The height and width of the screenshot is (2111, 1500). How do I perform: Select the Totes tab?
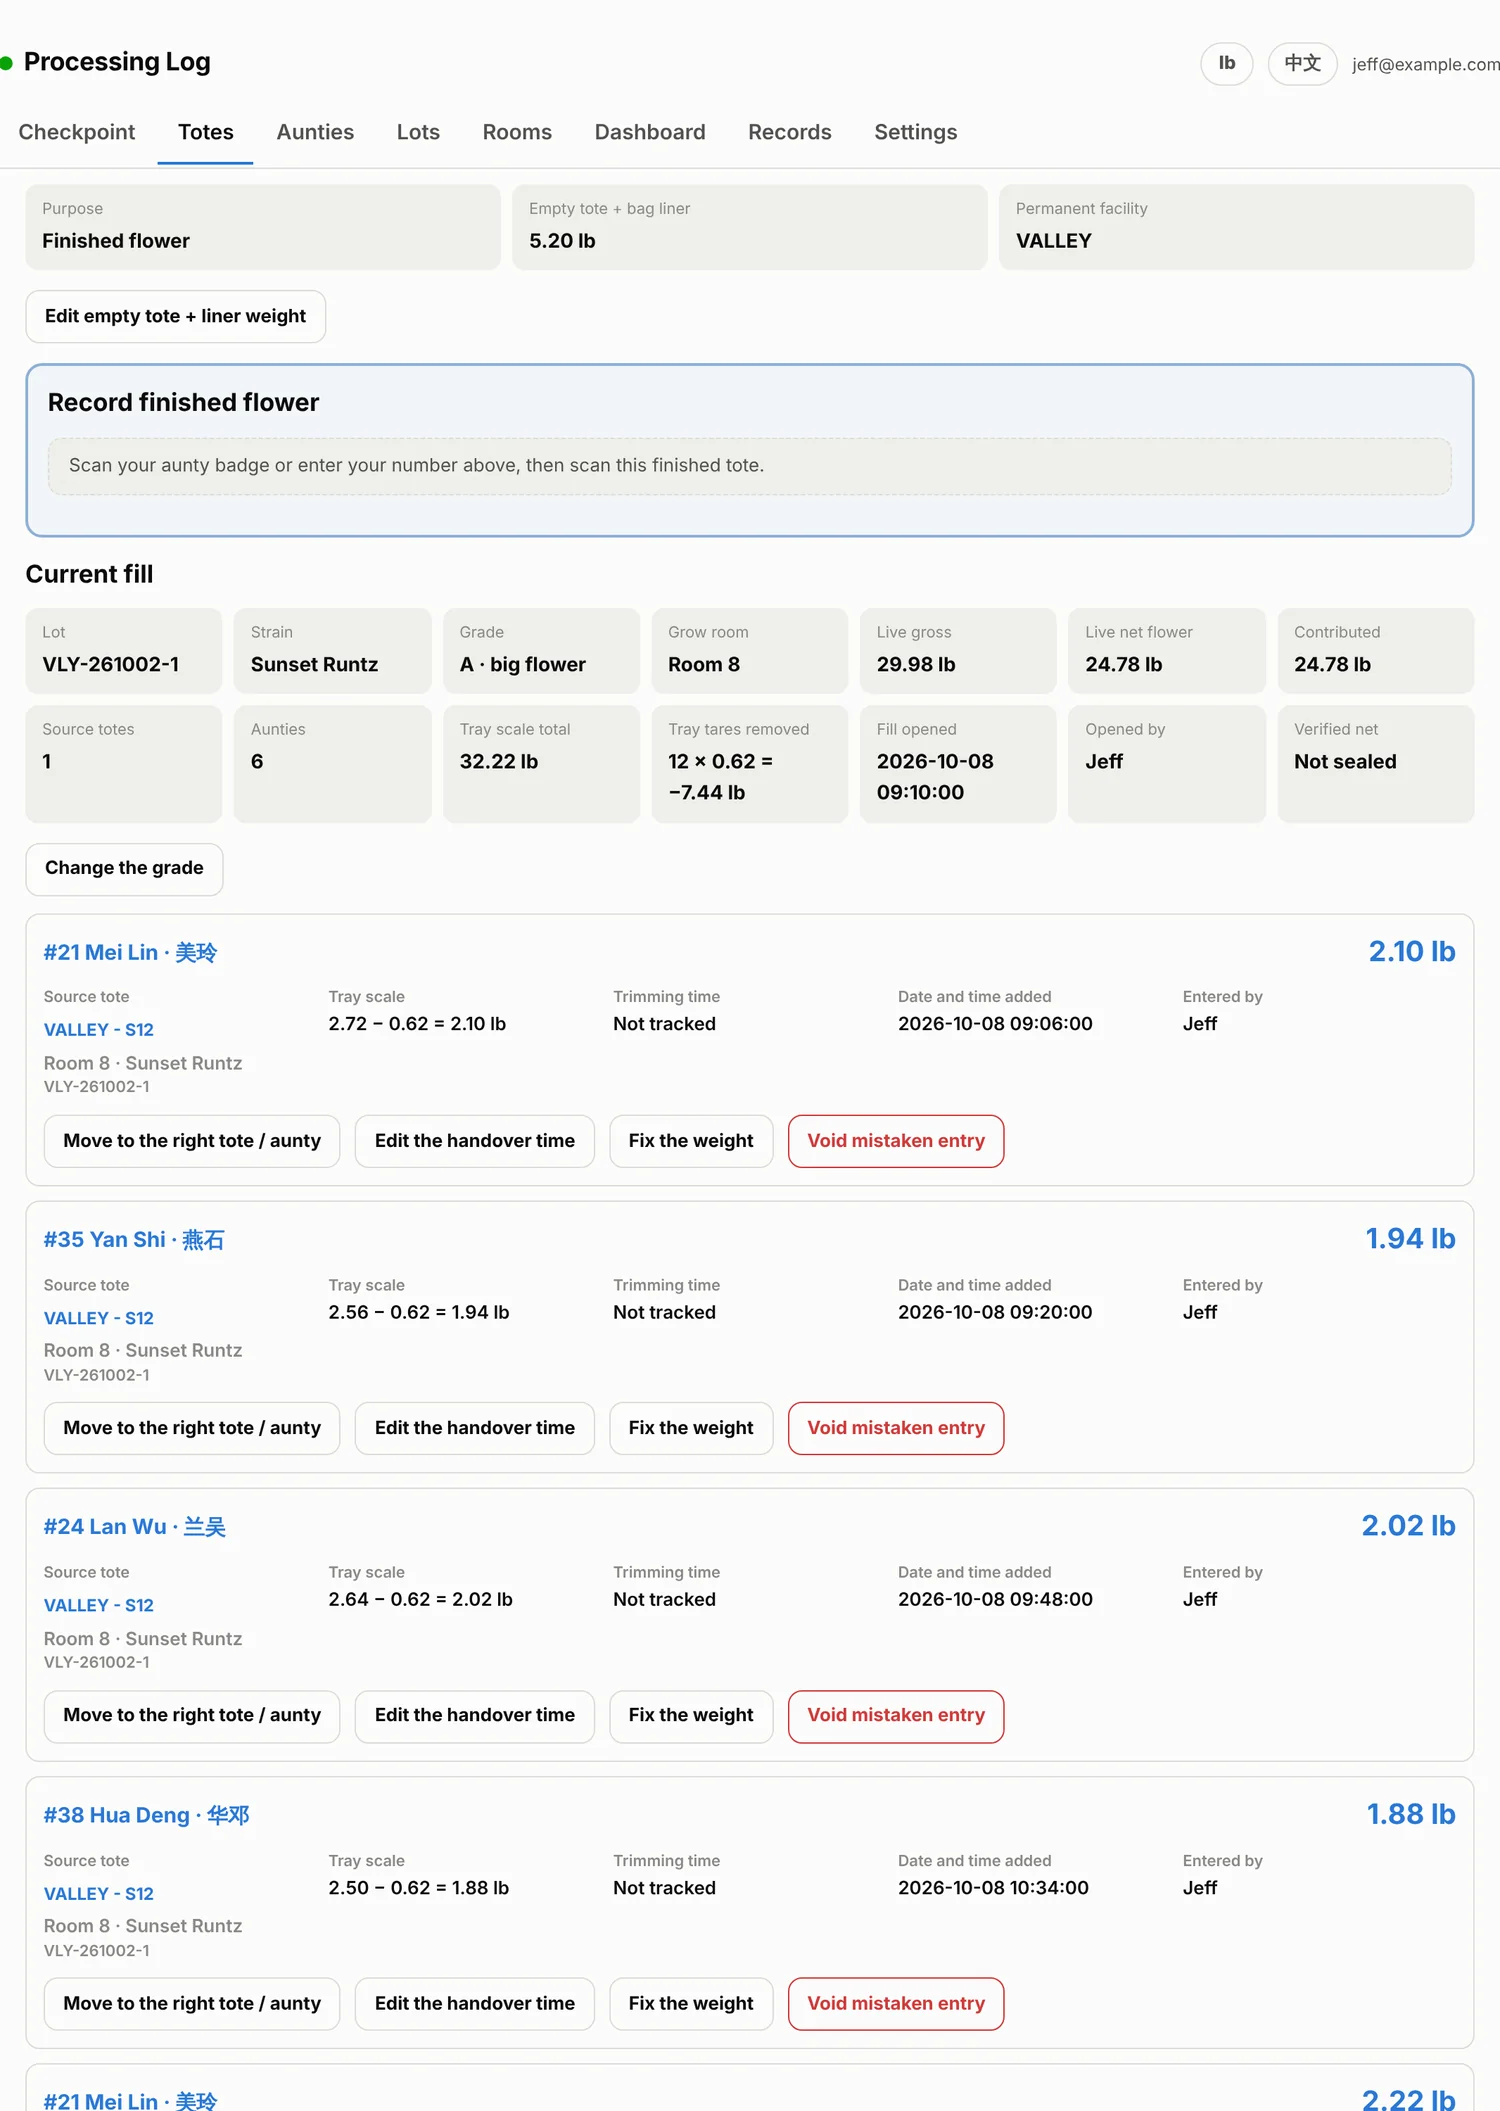coord(205,132)
